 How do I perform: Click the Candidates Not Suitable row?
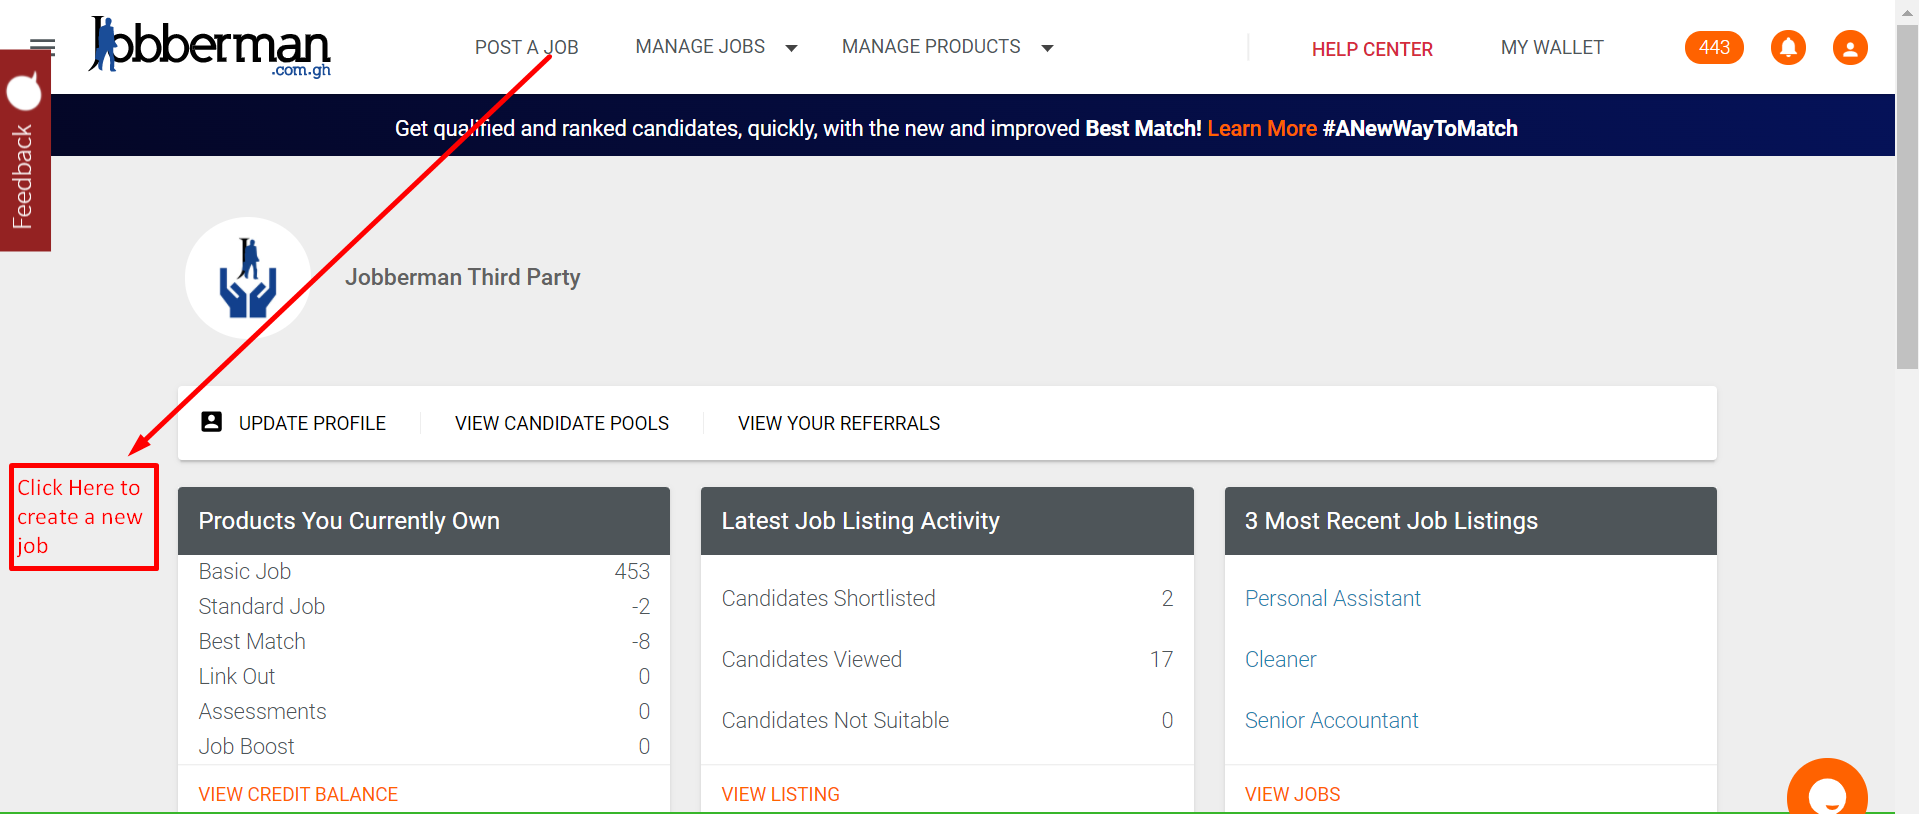click(x=947, y=720)
